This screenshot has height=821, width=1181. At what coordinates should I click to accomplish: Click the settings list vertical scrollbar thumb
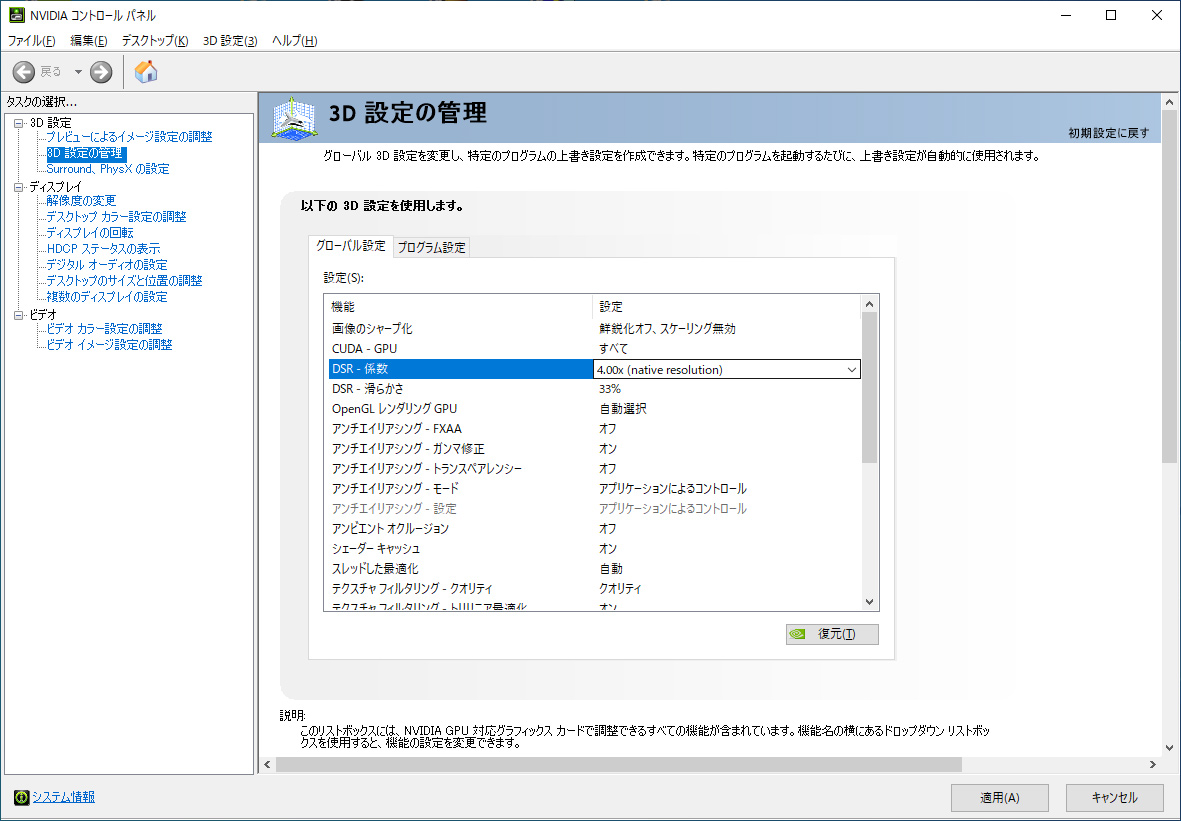tap(869, 387)
